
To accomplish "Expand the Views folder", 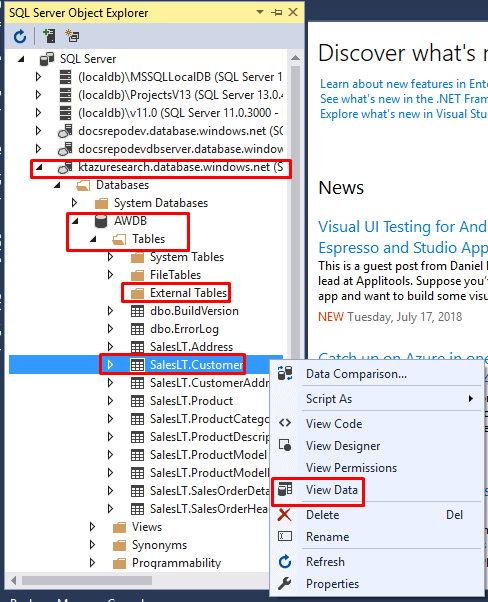I will (93, 527).
